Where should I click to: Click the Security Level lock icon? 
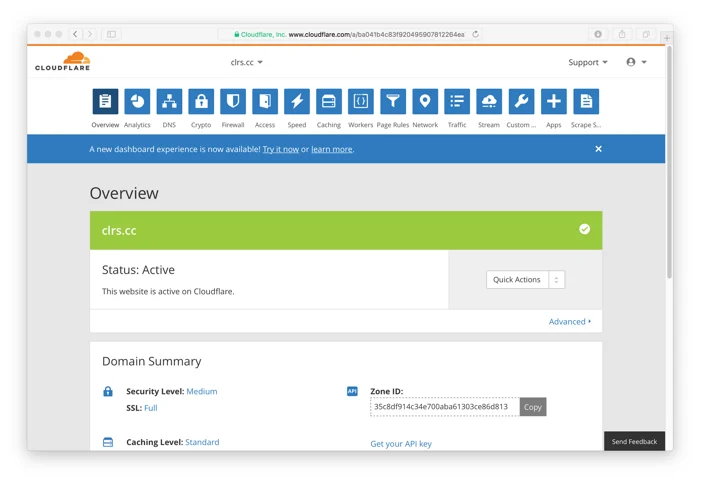(x=108, y=391)
